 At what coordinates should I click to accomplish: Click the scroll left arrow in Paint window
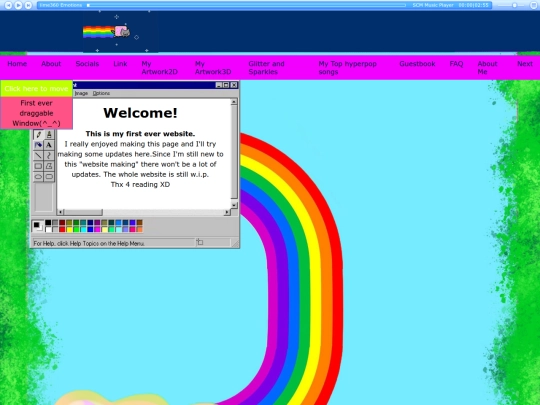point(60,212)
